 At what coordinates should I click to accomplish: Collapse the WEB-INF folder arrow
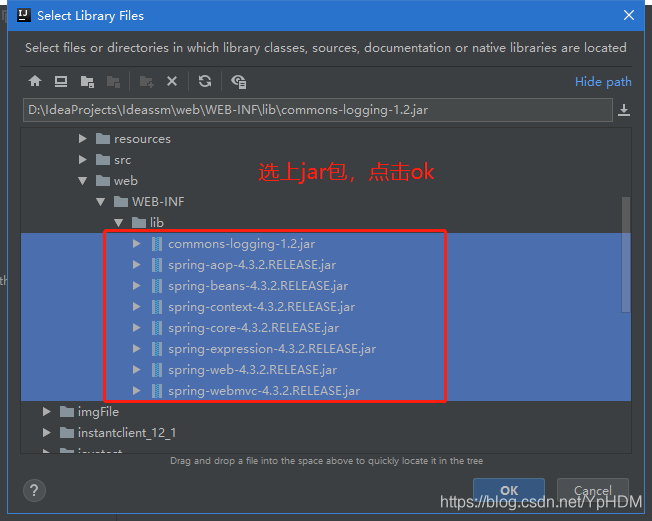[100, 202]
